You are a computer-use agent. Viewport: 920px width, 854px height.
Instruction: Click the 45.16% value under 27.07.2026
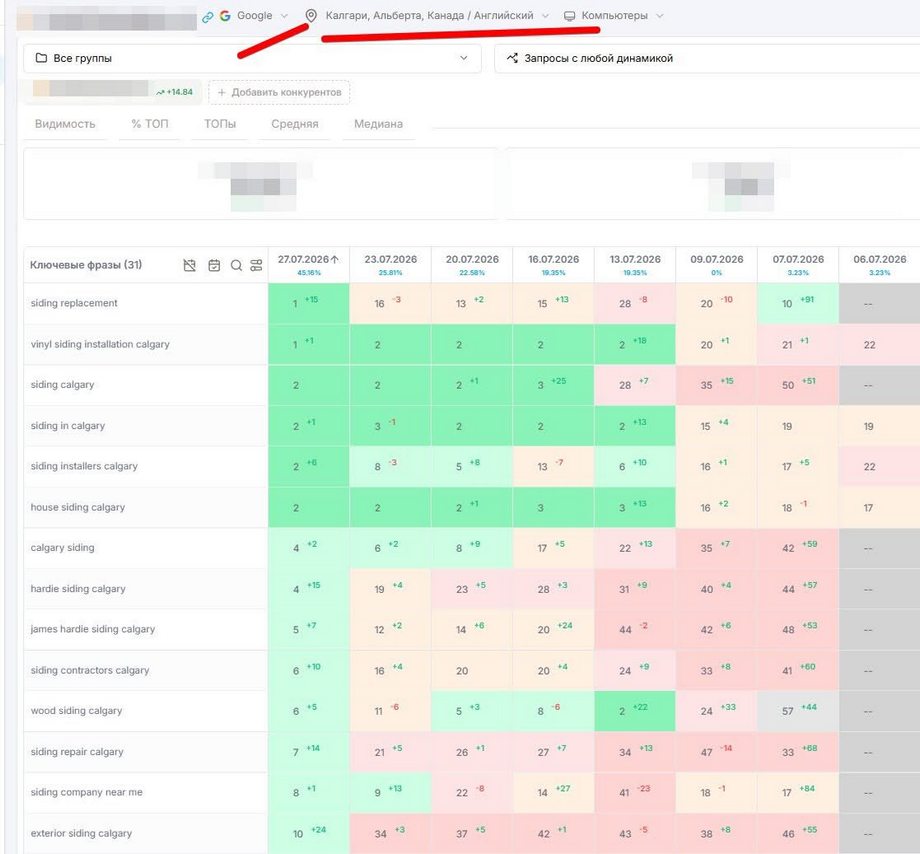click(309, 273)
